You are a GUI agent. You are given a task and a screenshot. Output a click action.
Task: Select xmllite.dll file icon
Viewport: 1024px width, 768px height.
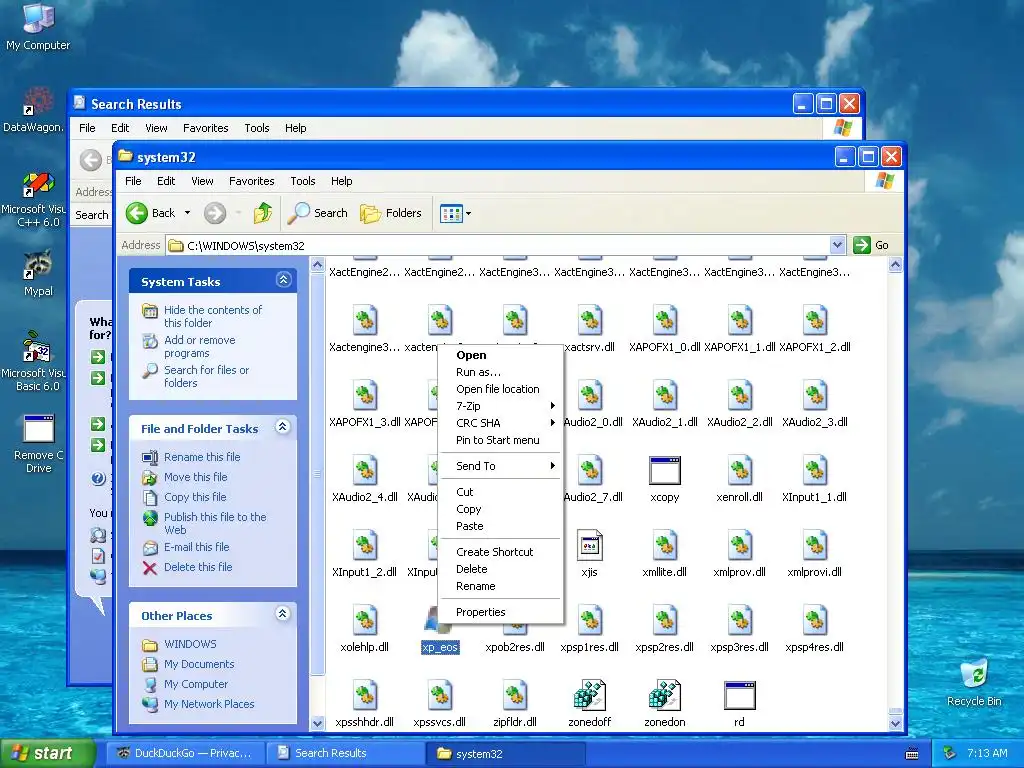665,546
